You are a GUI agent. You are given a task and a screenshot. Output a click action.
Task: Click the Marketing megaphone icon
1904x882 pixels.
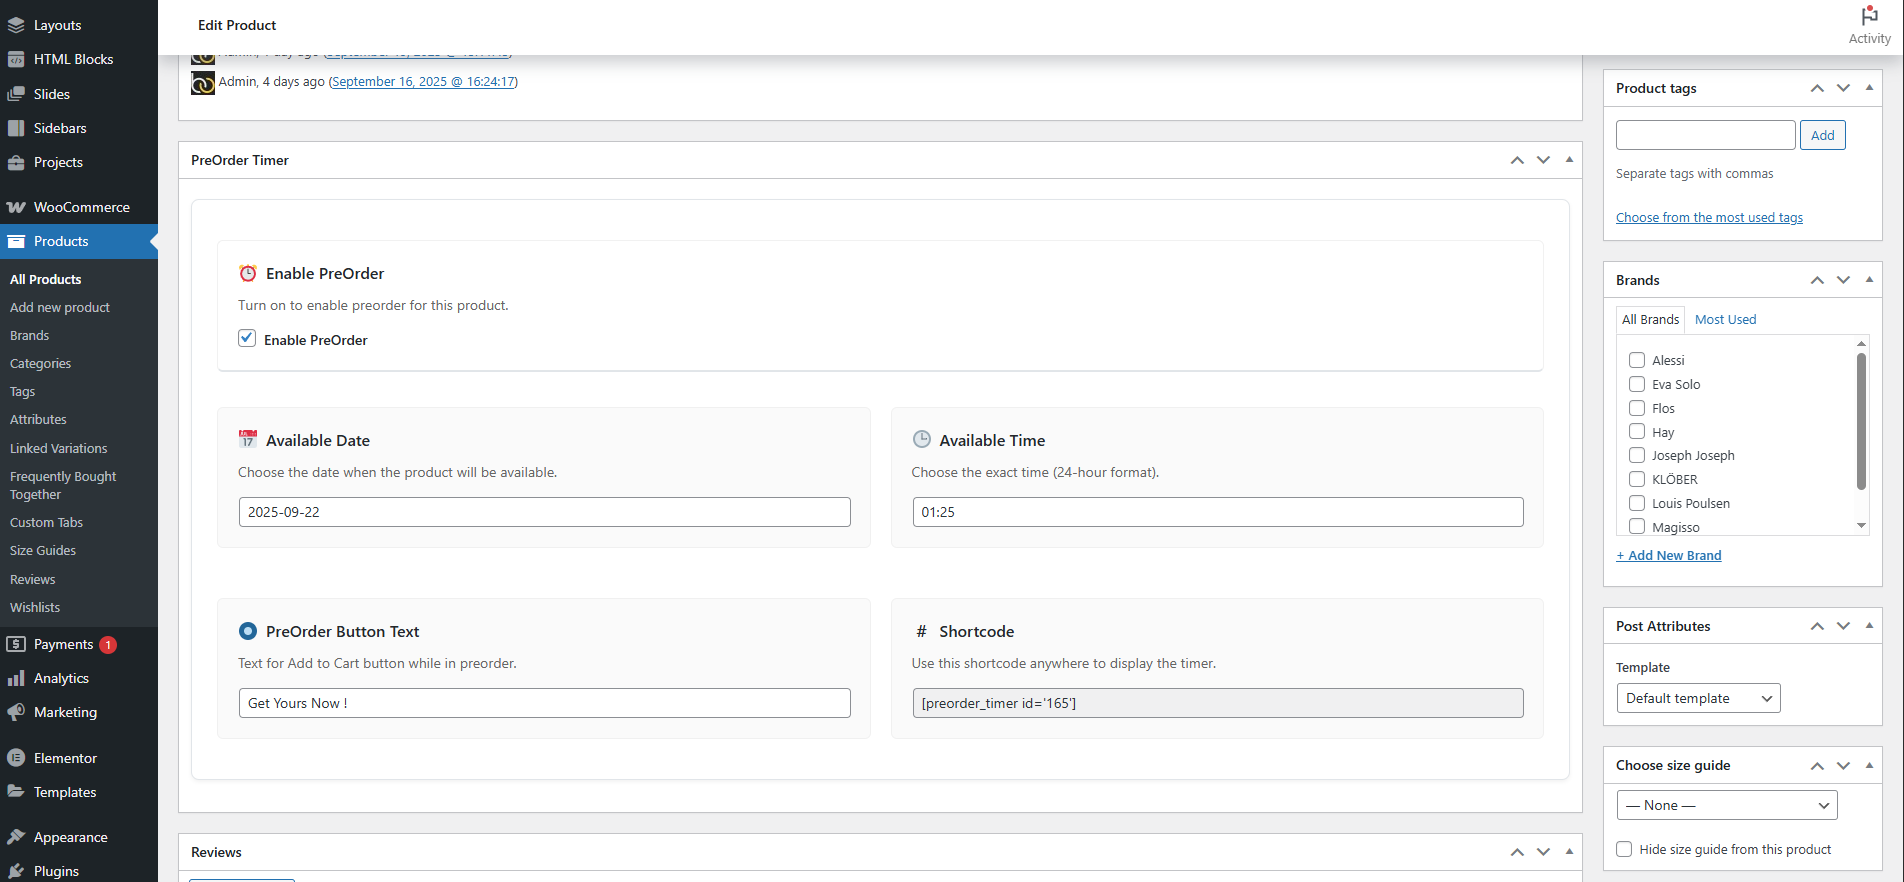click(x=16, y=712)
